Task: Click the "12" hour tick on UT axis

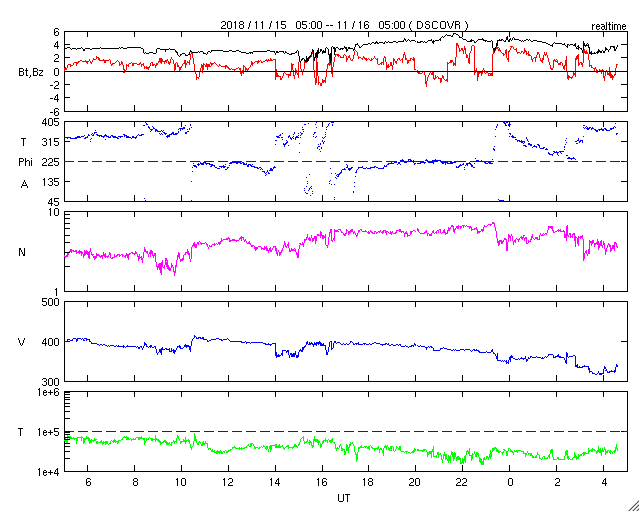Action: coord(228,482)
